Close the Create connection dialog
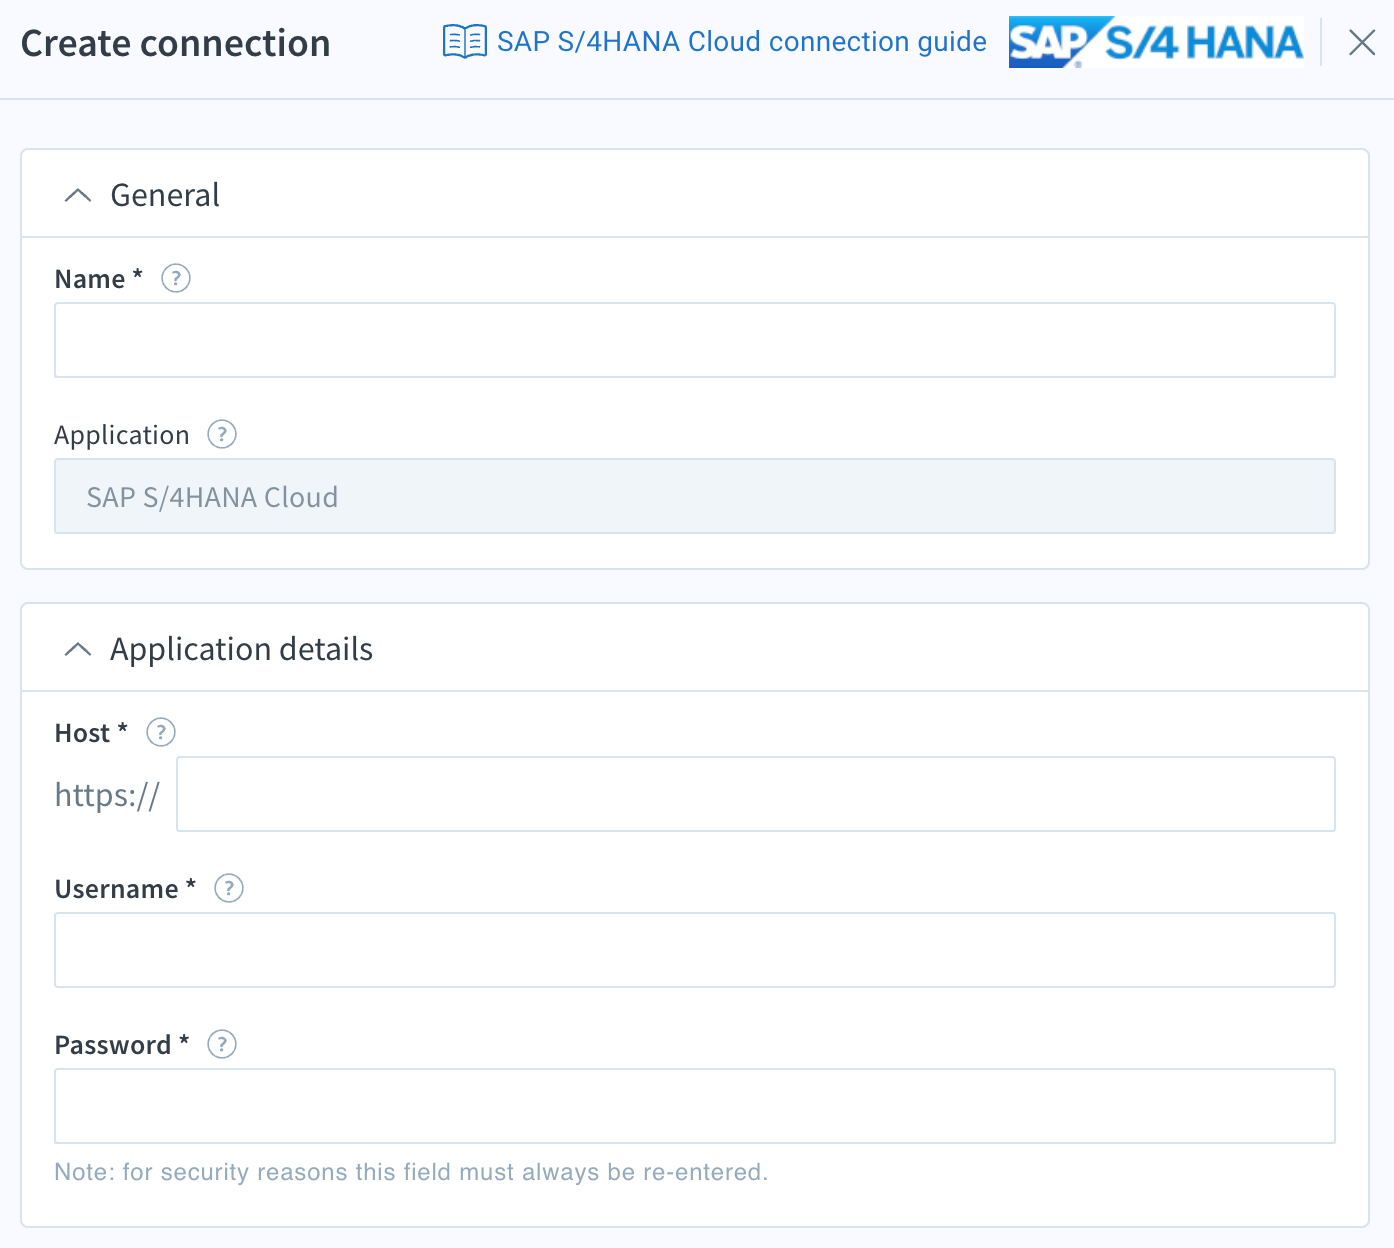Screen dimensions: 1394x1248 [1361, 42]
